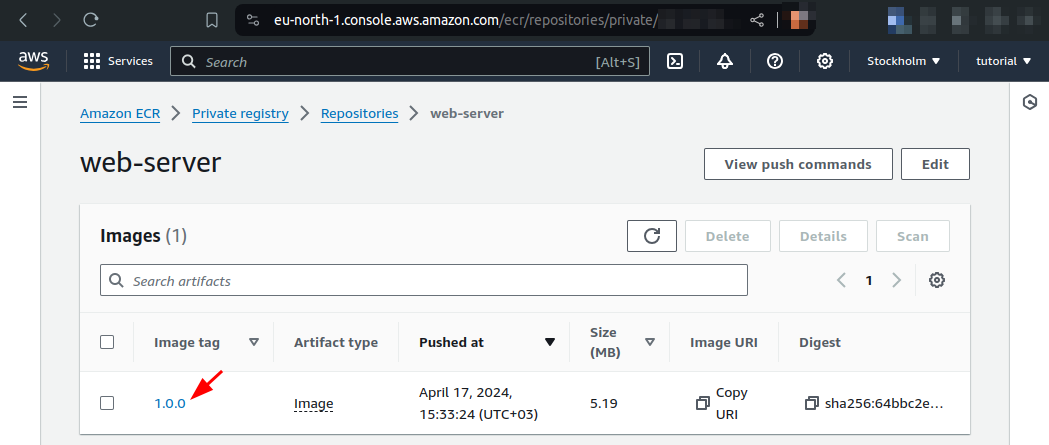The height and width of the screenshot is (445, 1049).
Task: Copy the image URI
Action: point(702,403)
